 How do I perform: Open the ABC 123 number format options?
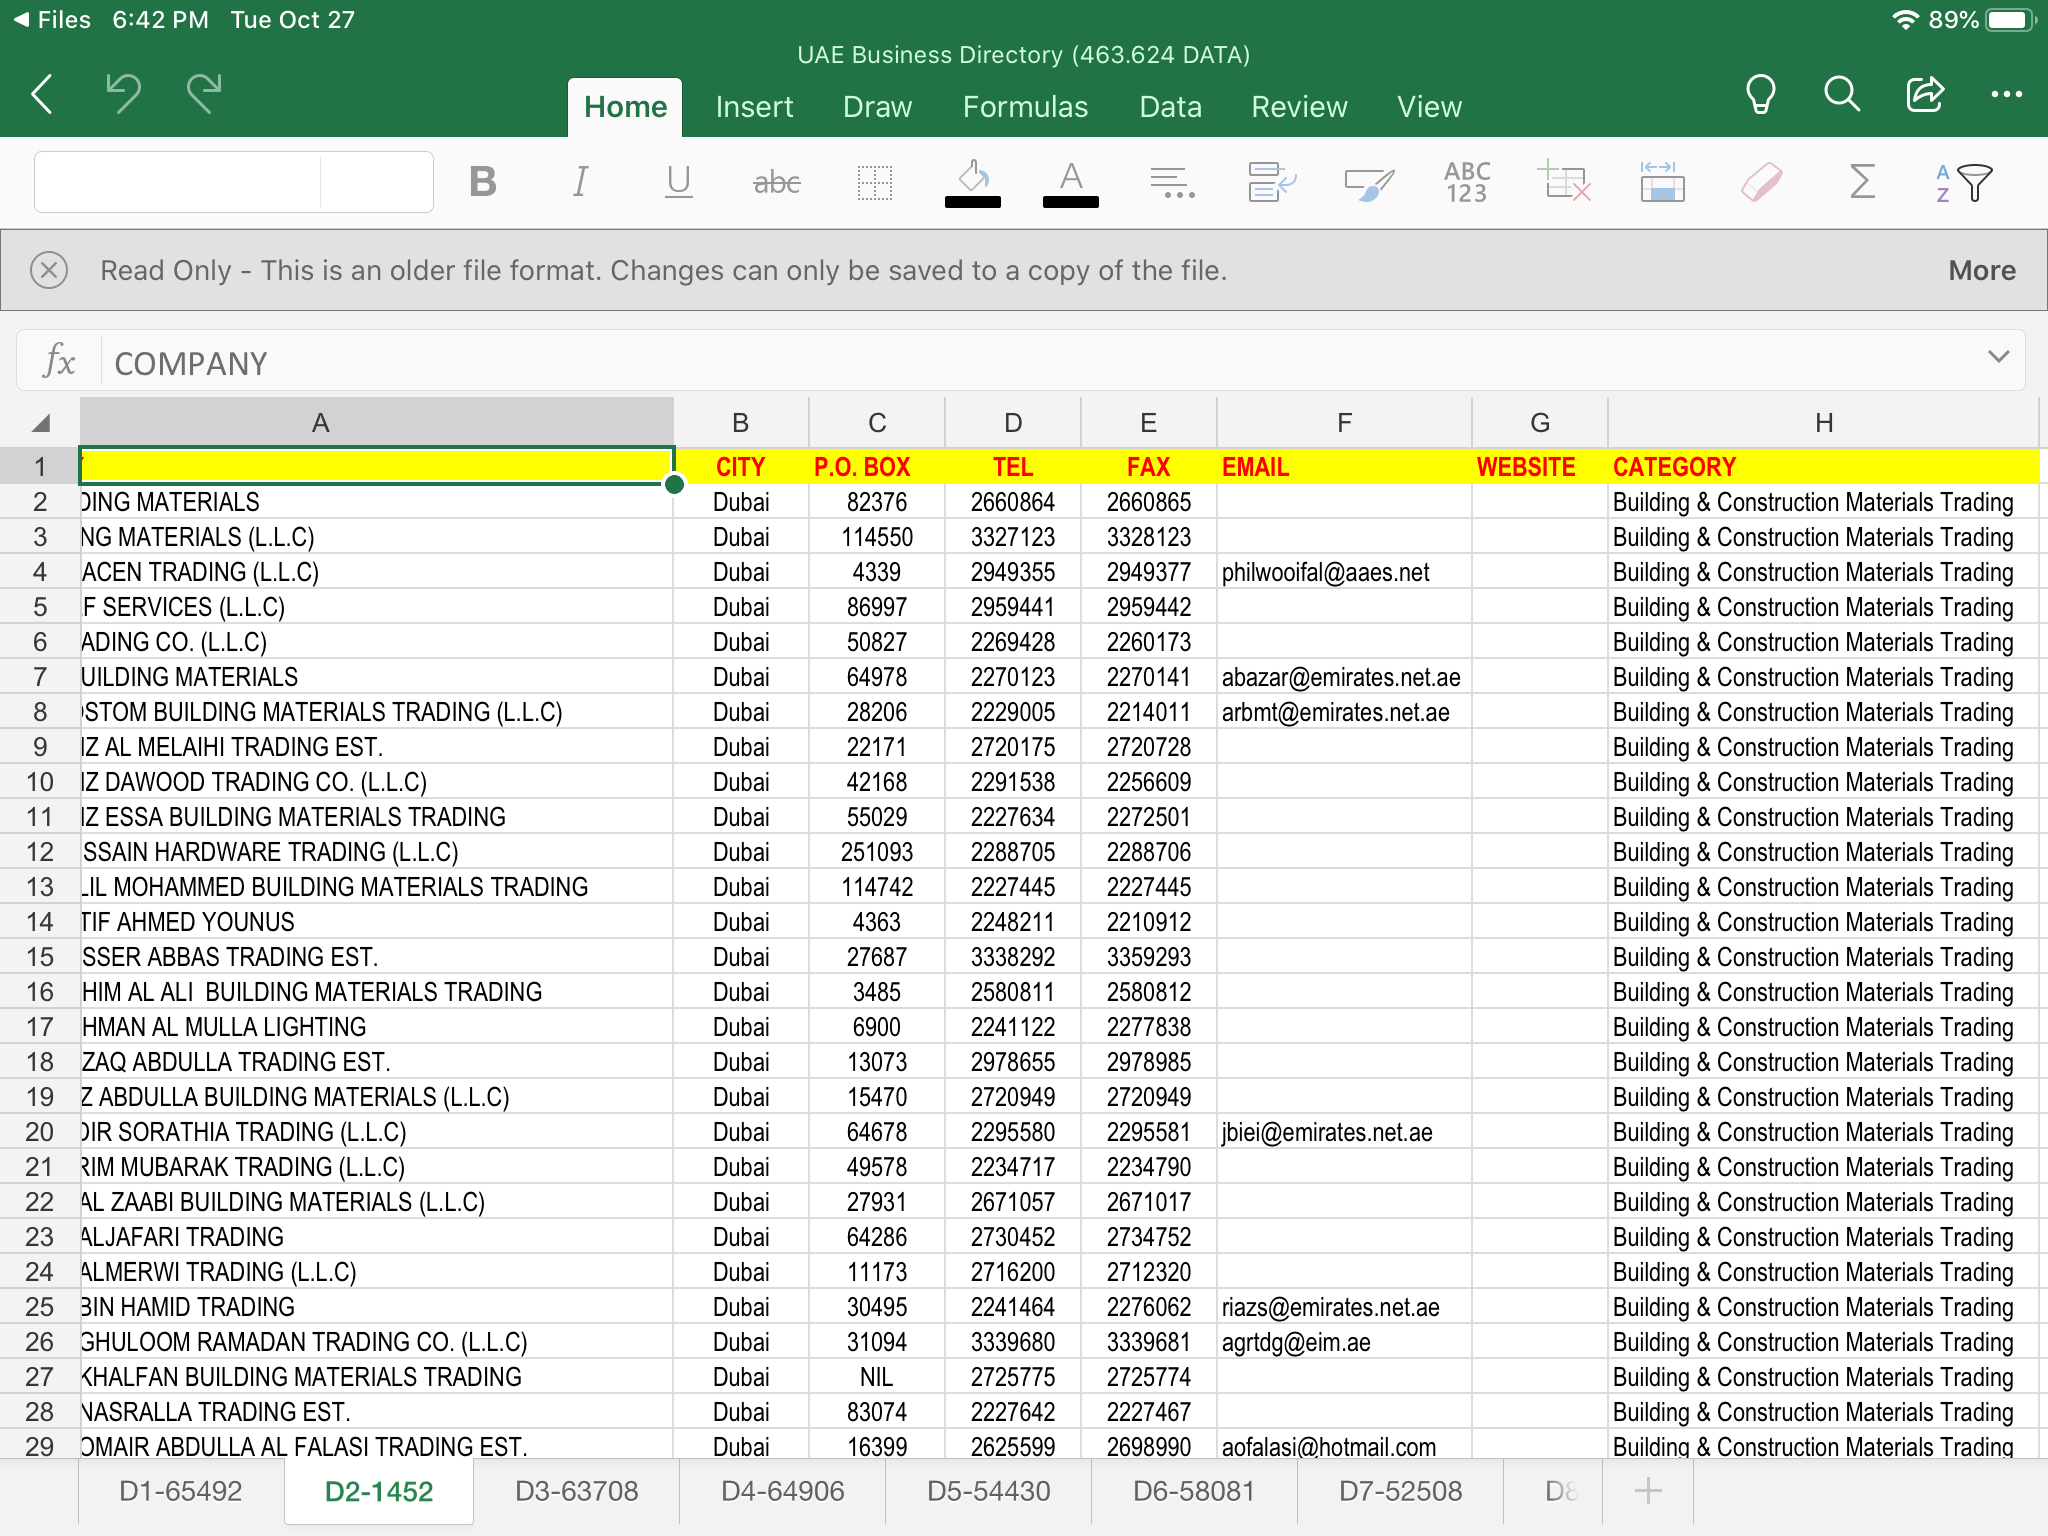(x=1463, y=182)
